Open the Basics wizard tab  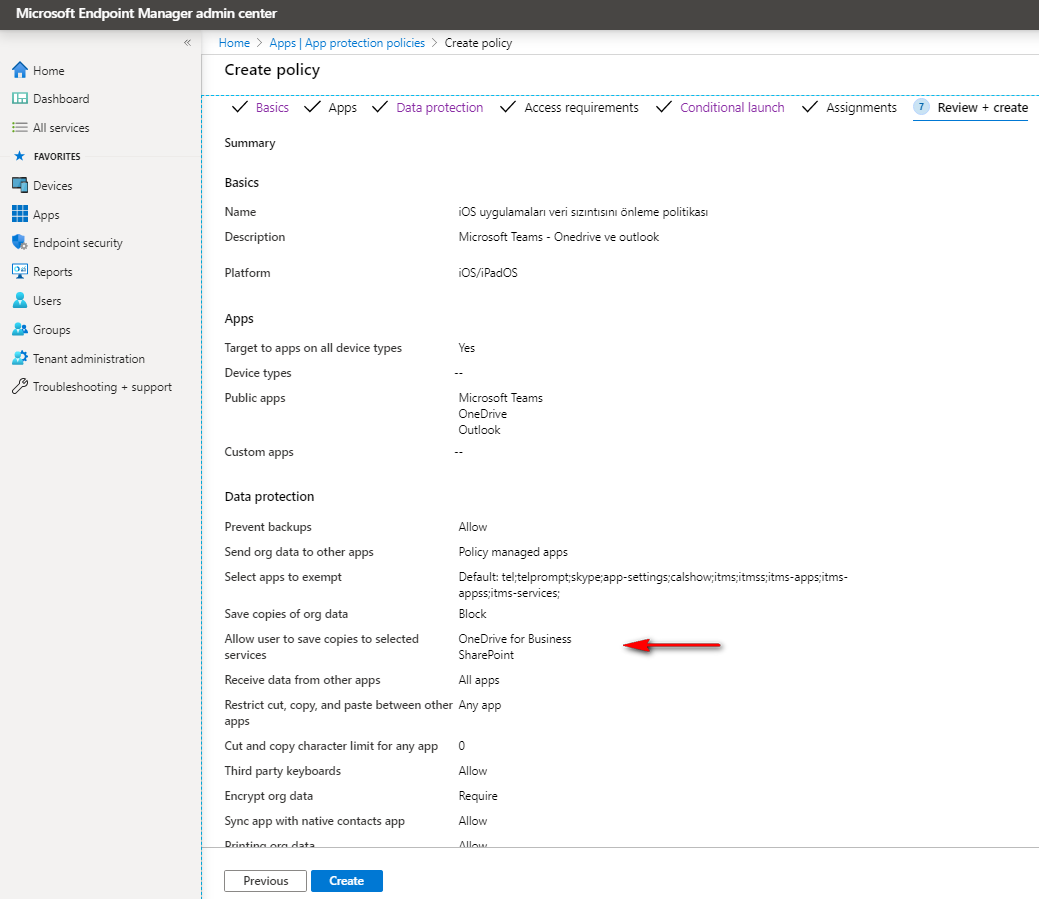(272, 107)
